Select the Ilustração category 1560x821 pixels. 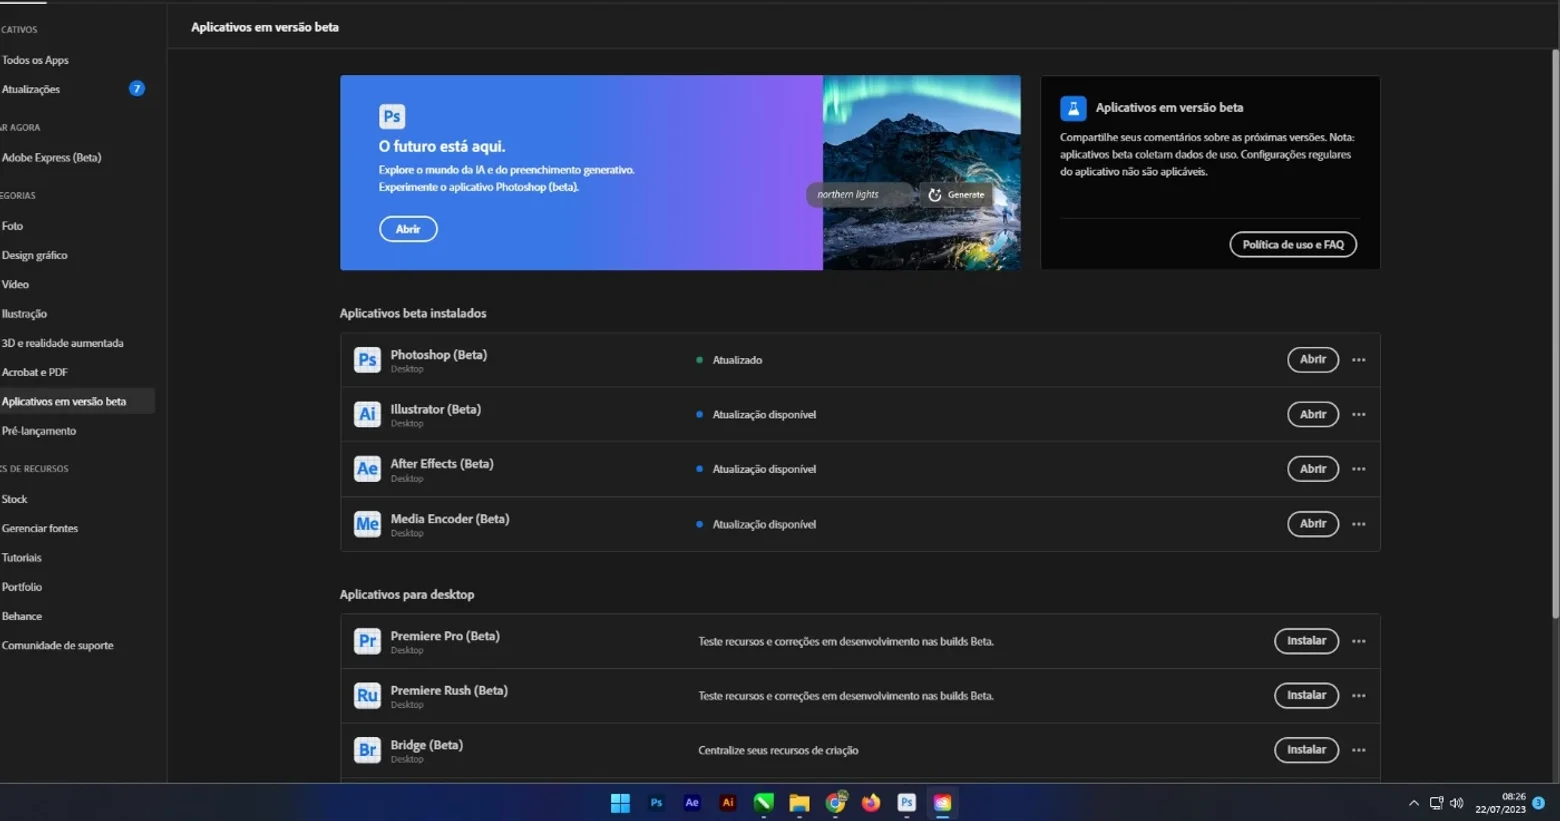point(24,314)
